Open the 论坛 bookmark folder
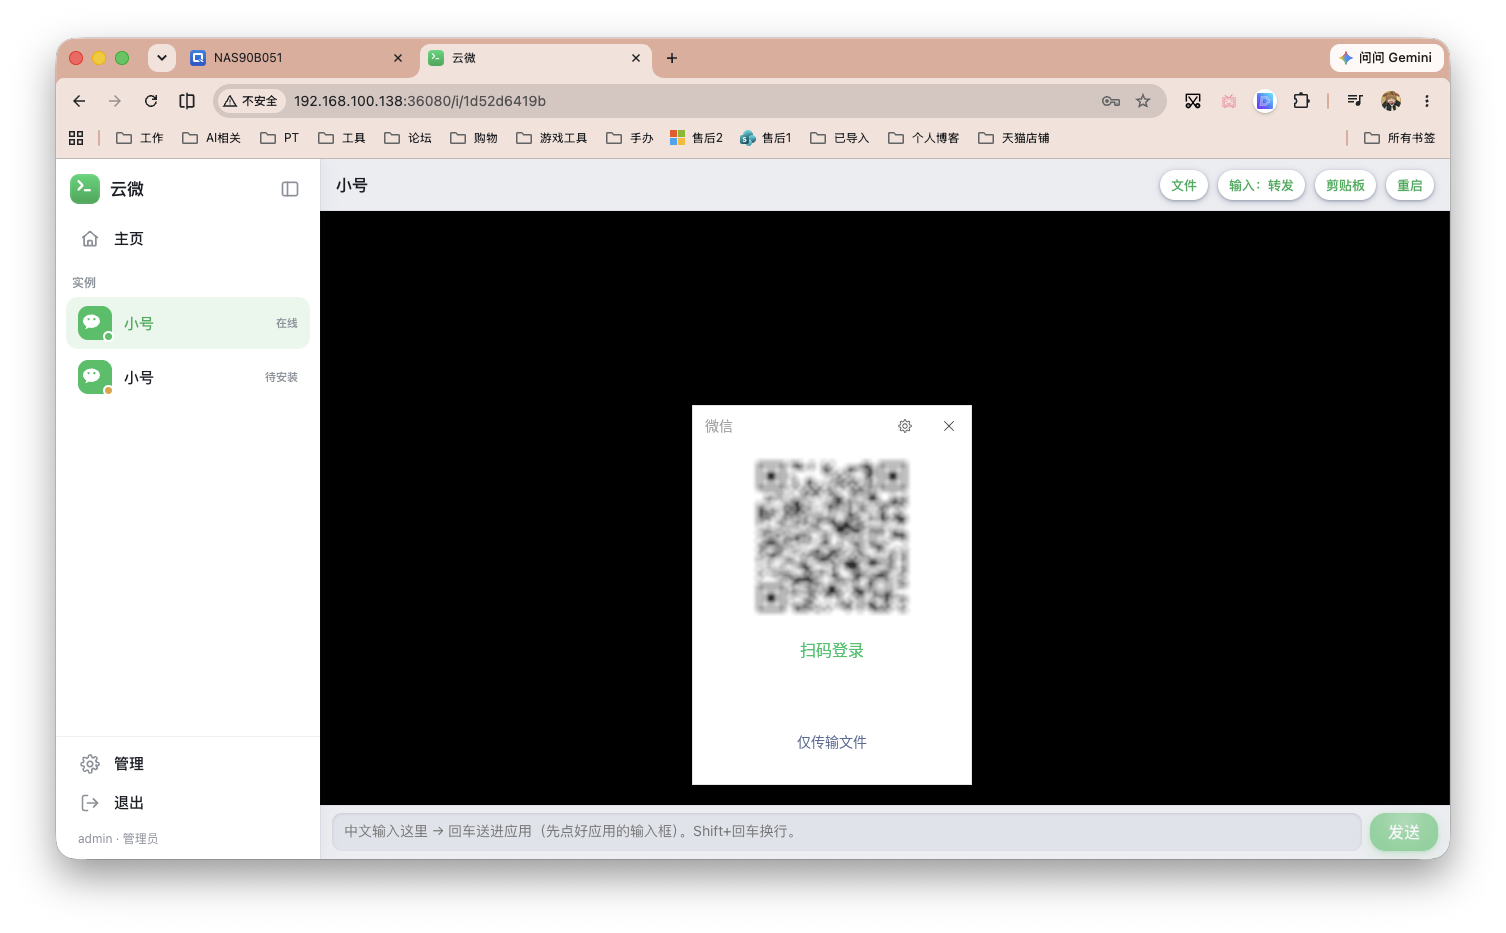Viewport: 1506px width, 933px height. pyautogui.click(x=408, y=138)
